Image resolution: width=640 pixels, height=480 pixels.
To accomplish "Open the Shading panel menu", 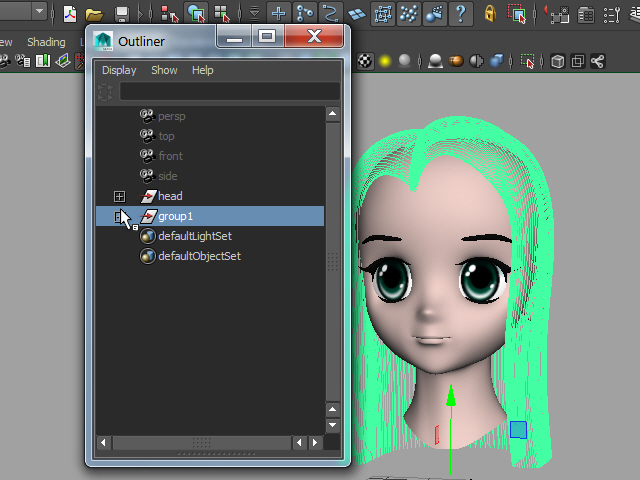I will (x=46, y=42).
